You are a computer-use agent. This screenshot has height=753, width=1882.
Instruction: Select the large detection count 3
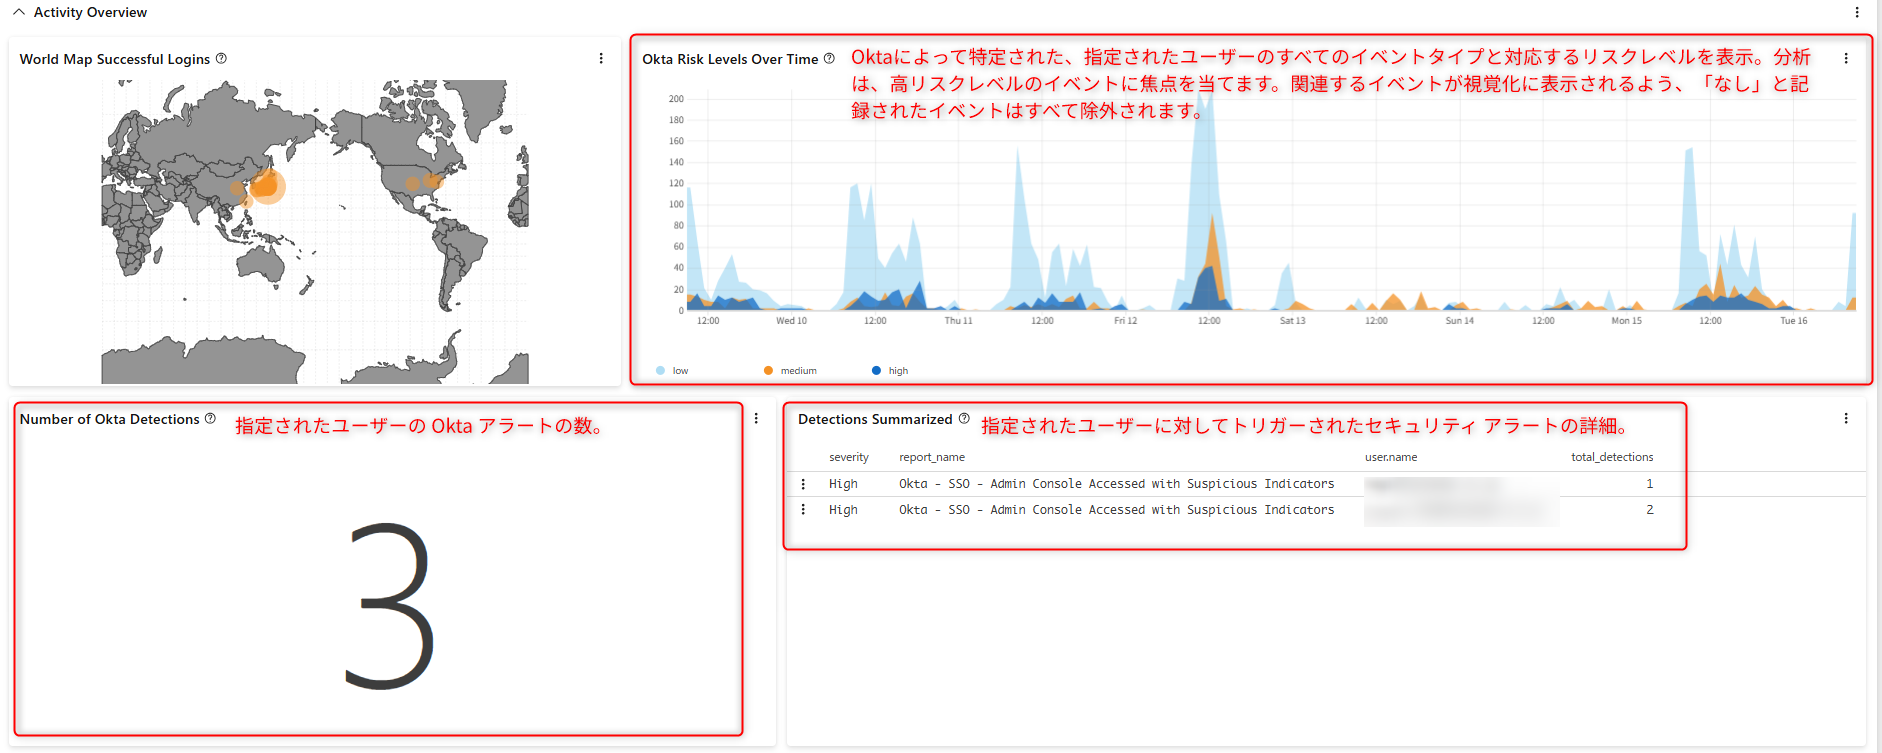point(390,606)
